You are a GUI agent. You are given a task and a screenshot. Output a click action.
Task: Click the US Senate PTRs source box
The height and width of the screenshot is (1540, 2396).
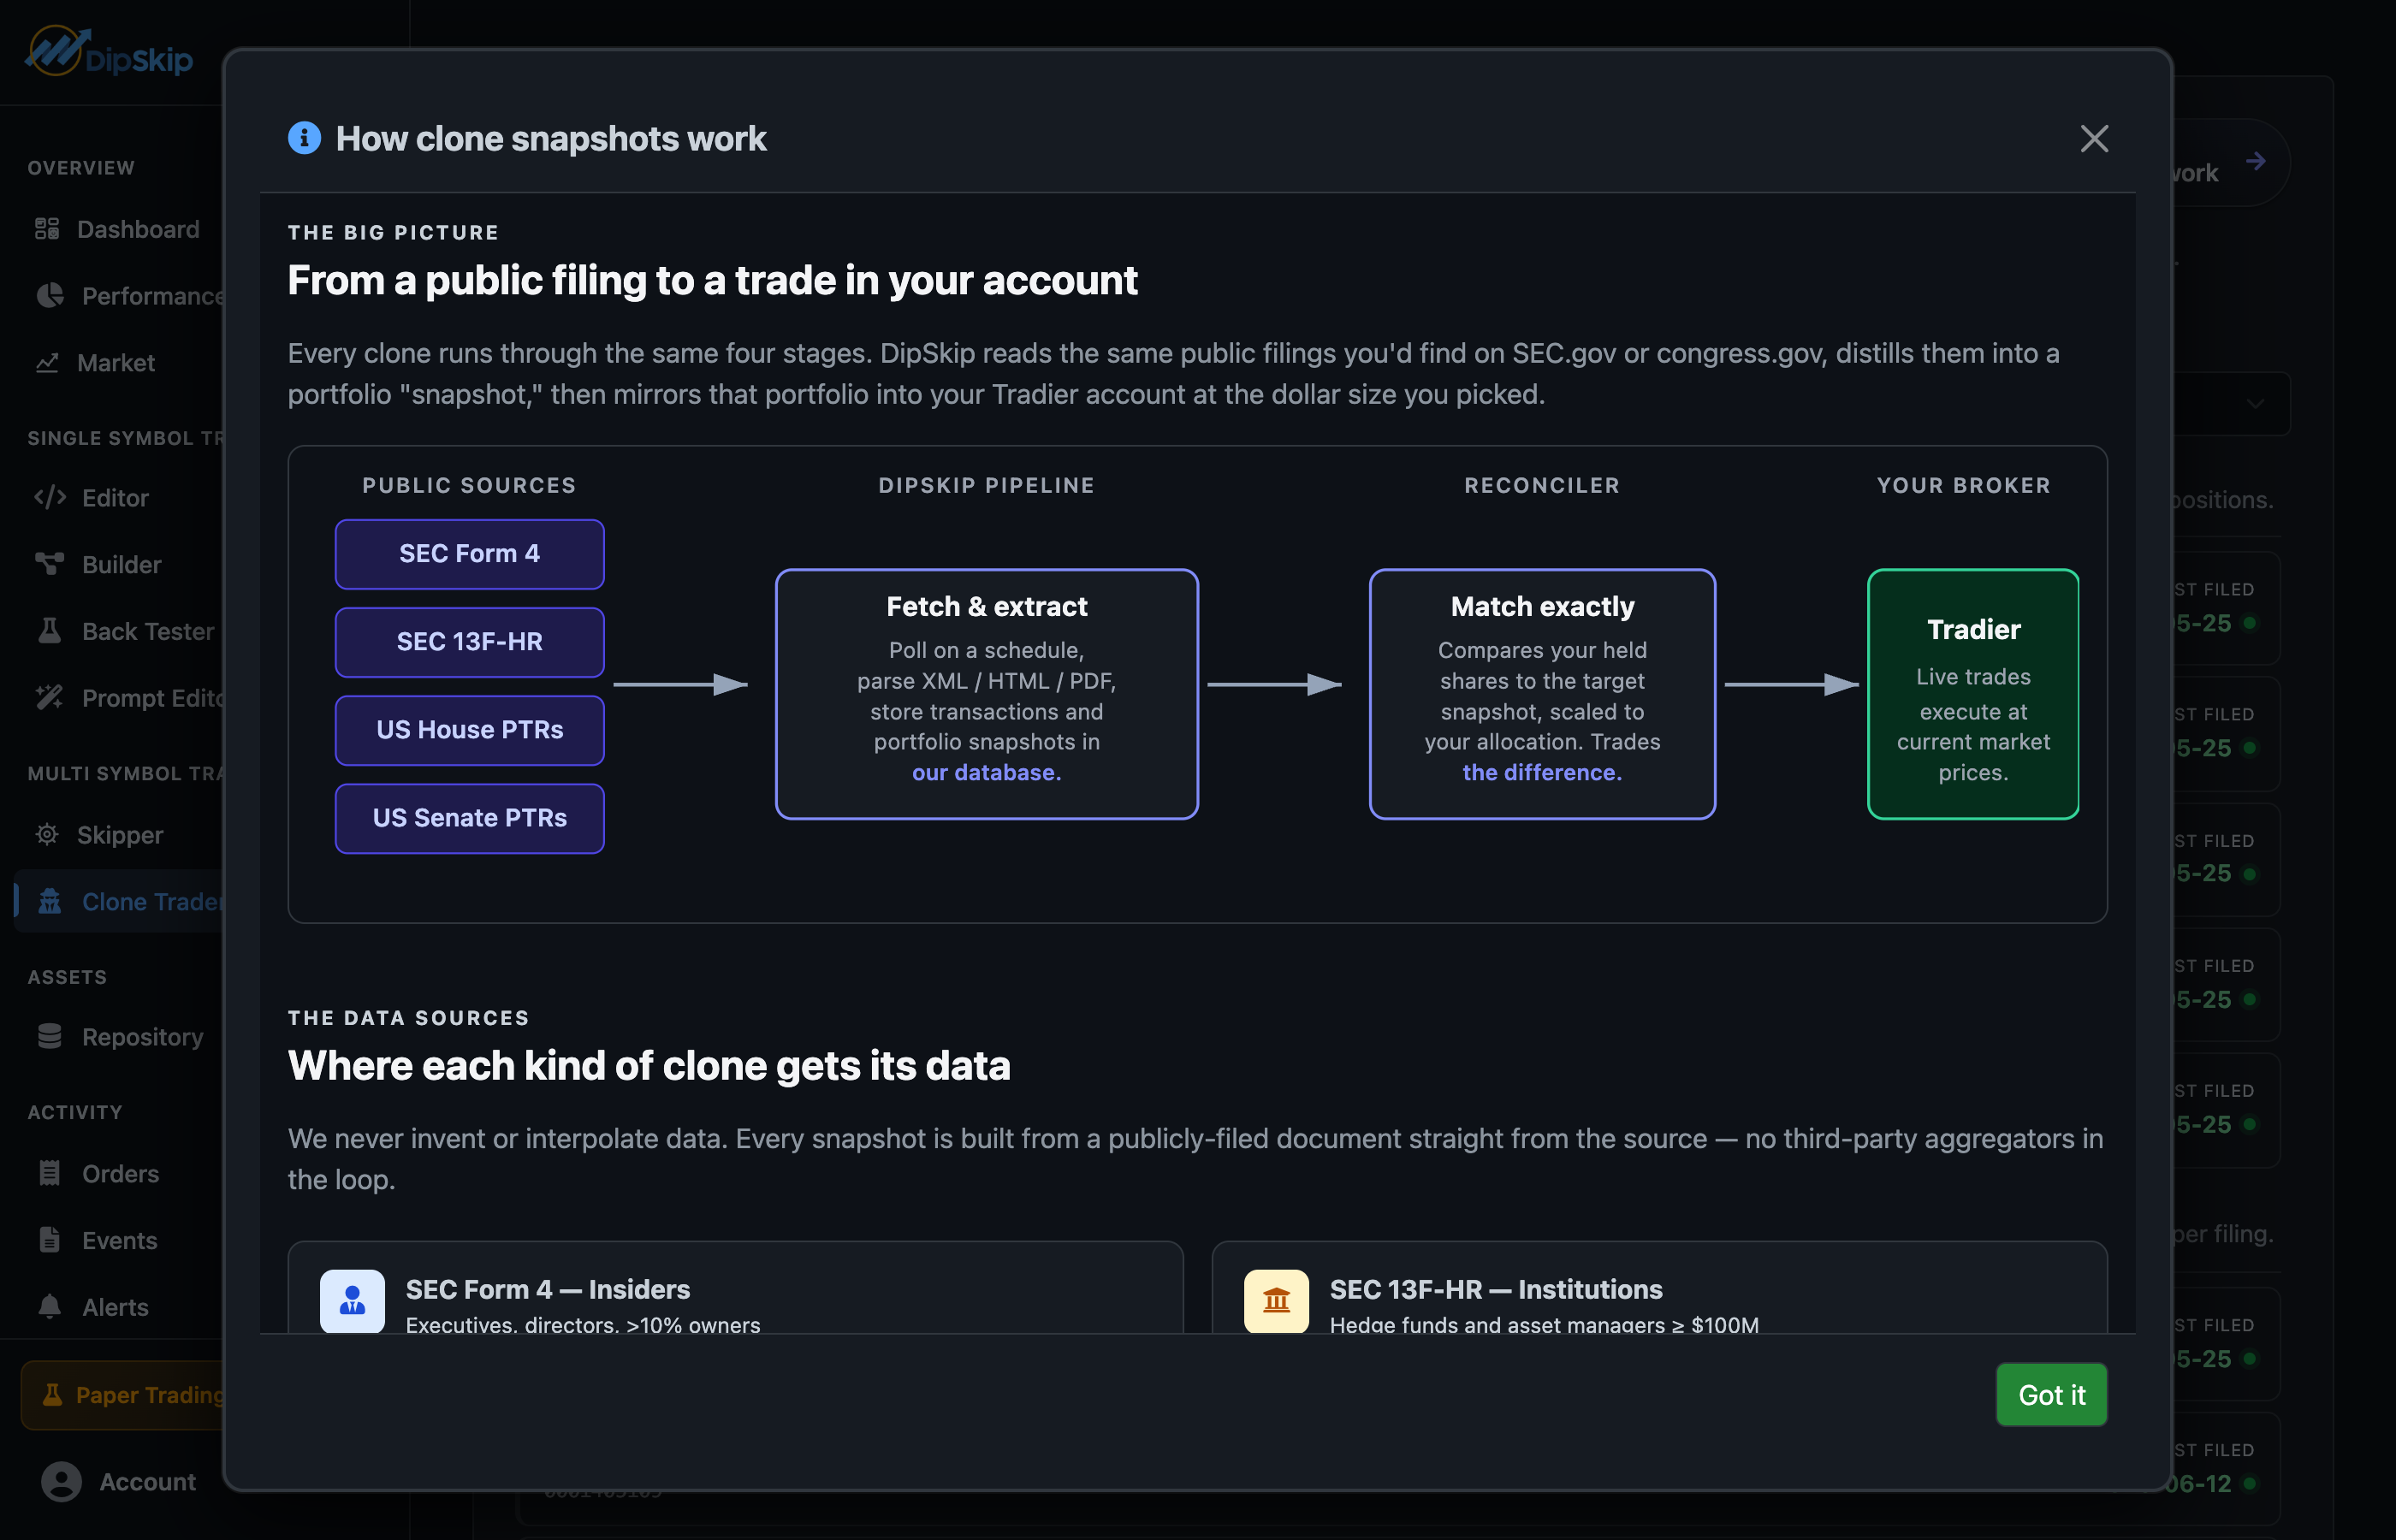point(469,818)
